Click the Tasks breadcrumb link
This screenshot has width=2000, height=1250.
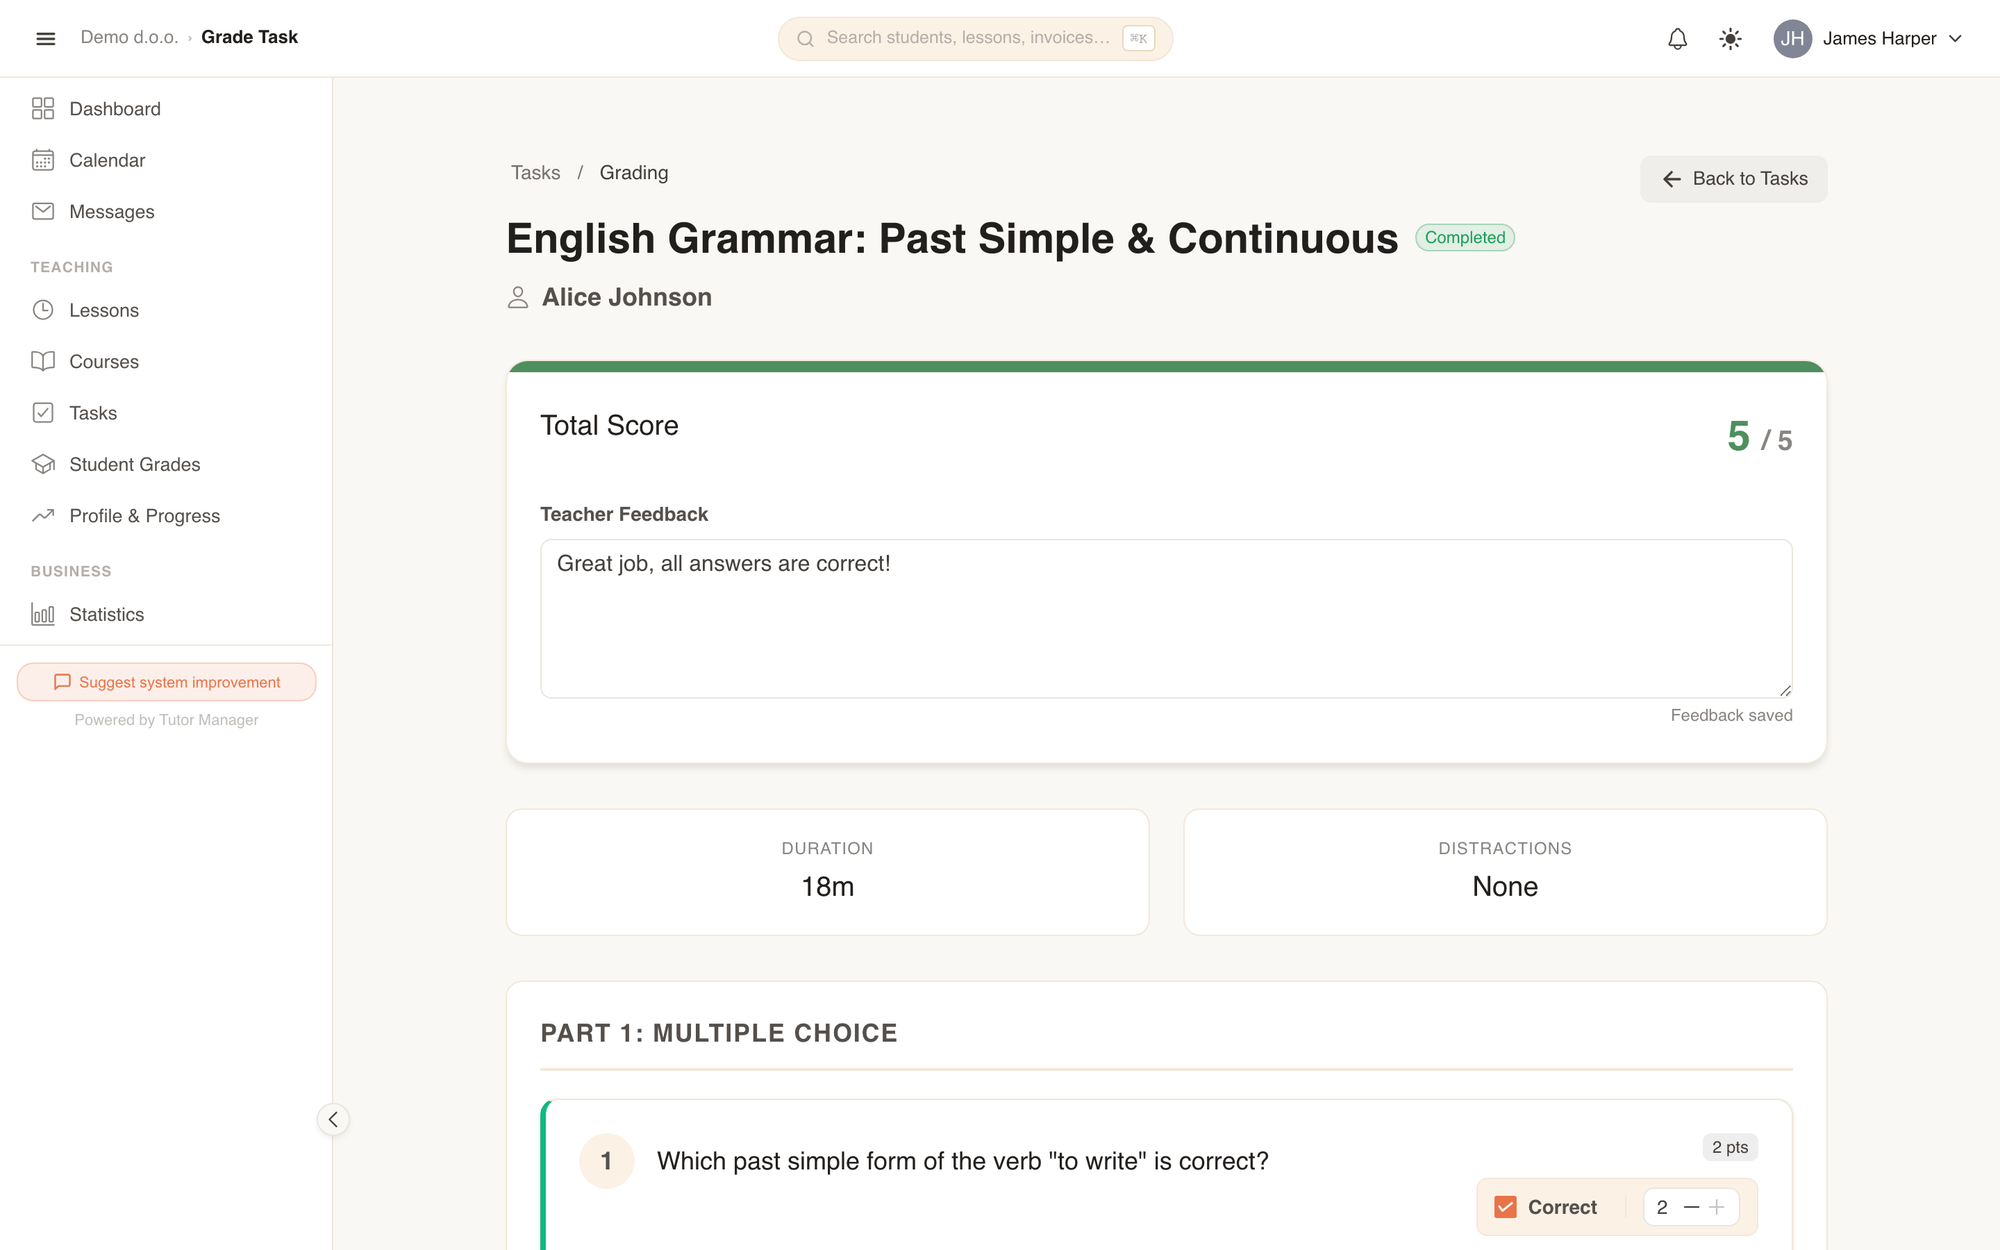(535, 173)
